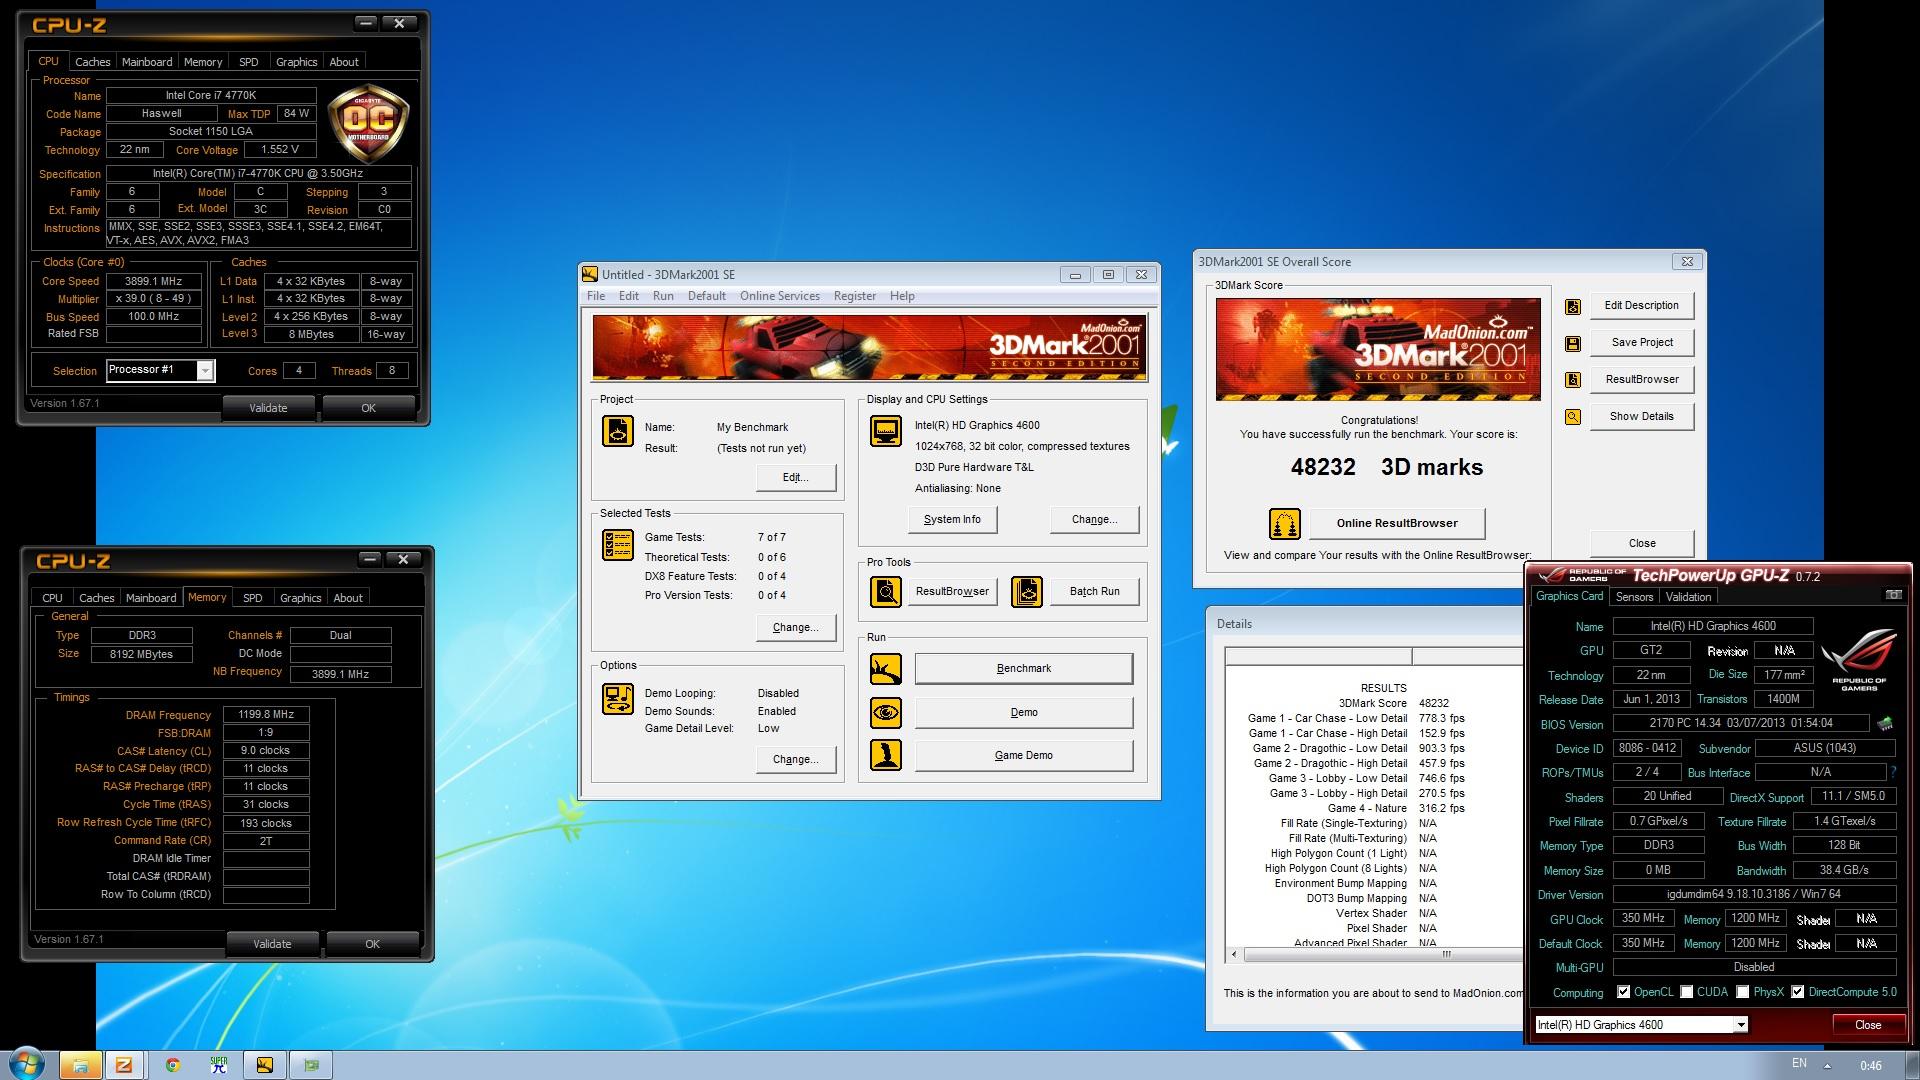Viewport: 1920px width, 1080px height.
Task: Click the Save Project button
Action: [1641, 343]
